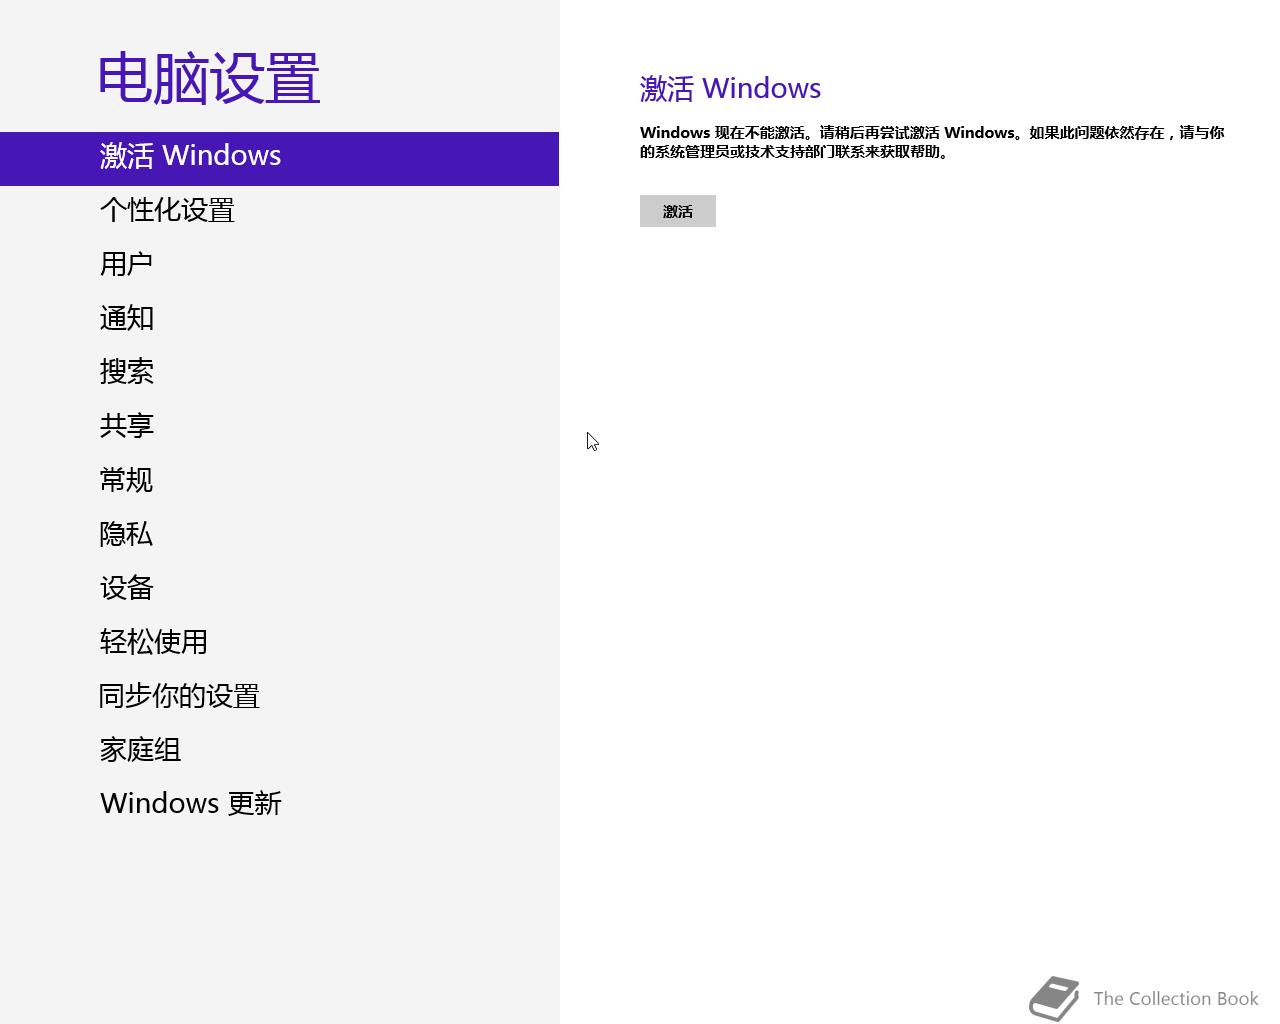Image resolution: width=1280 pixels, height=1024 pixels.
Task: Click the 激活 Windows heading in right pane
Action: (x=730, y=89)
